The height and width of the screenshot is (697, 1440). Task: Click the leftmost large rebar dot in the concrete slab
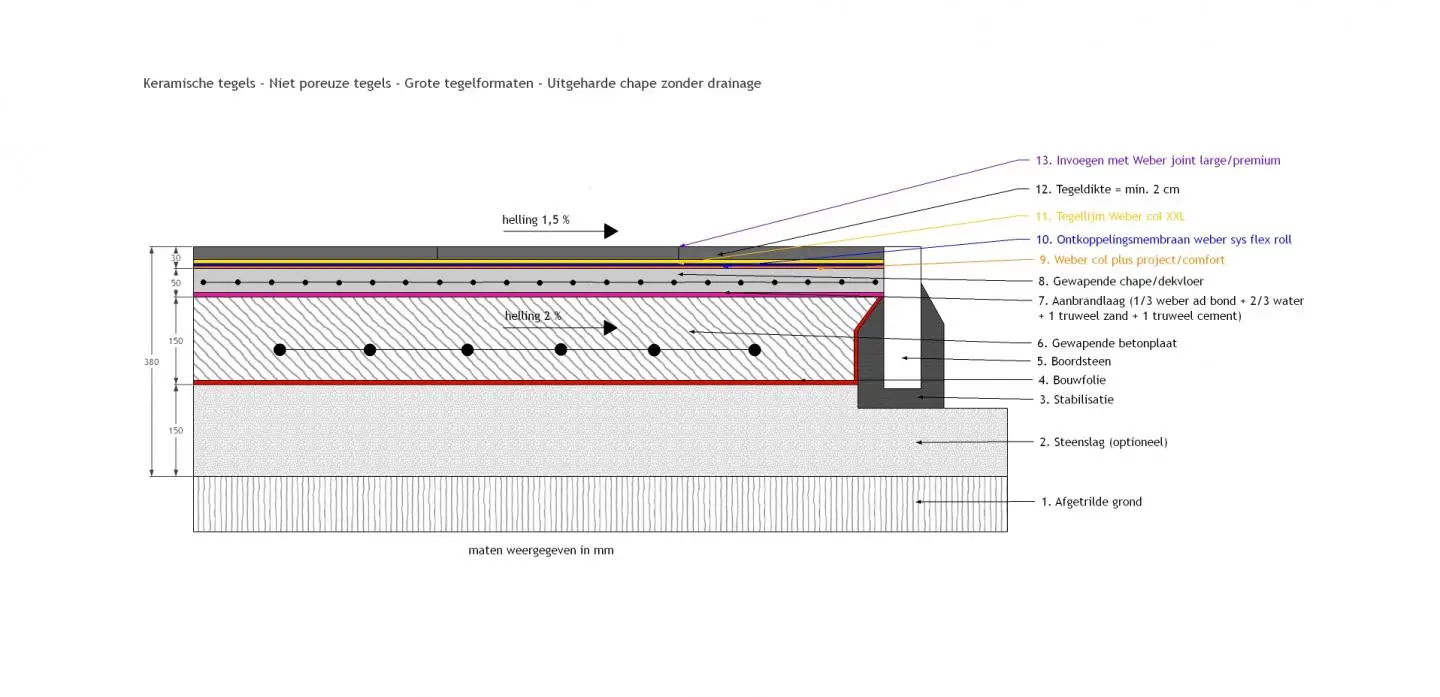pyautogui.click(x=280, y=350)
